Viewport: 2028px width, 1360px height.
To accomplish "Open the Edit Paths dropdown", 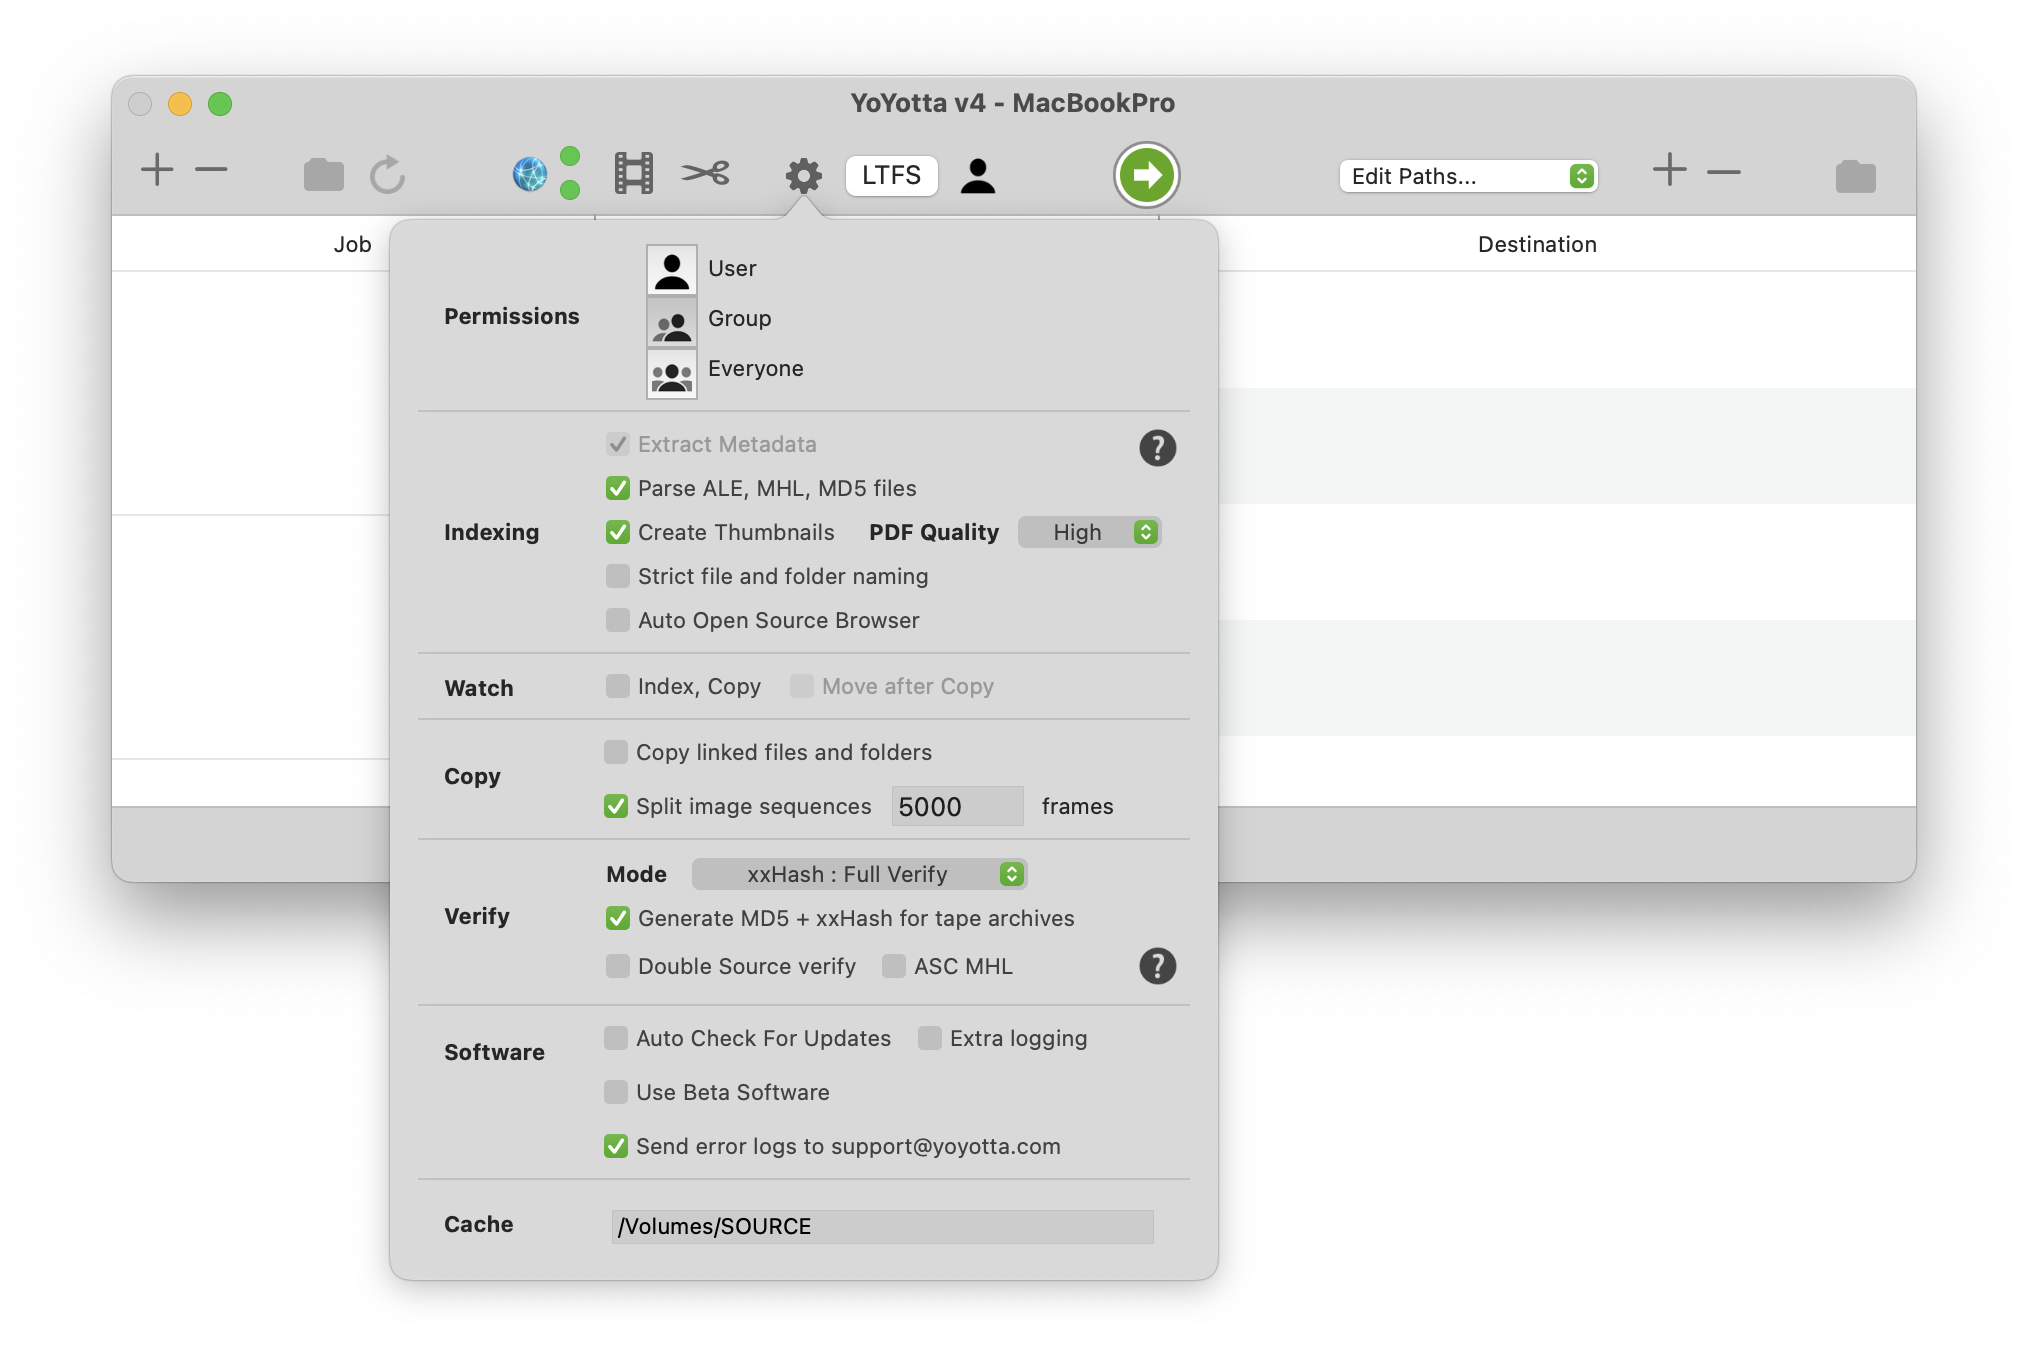I will 1468,176.
